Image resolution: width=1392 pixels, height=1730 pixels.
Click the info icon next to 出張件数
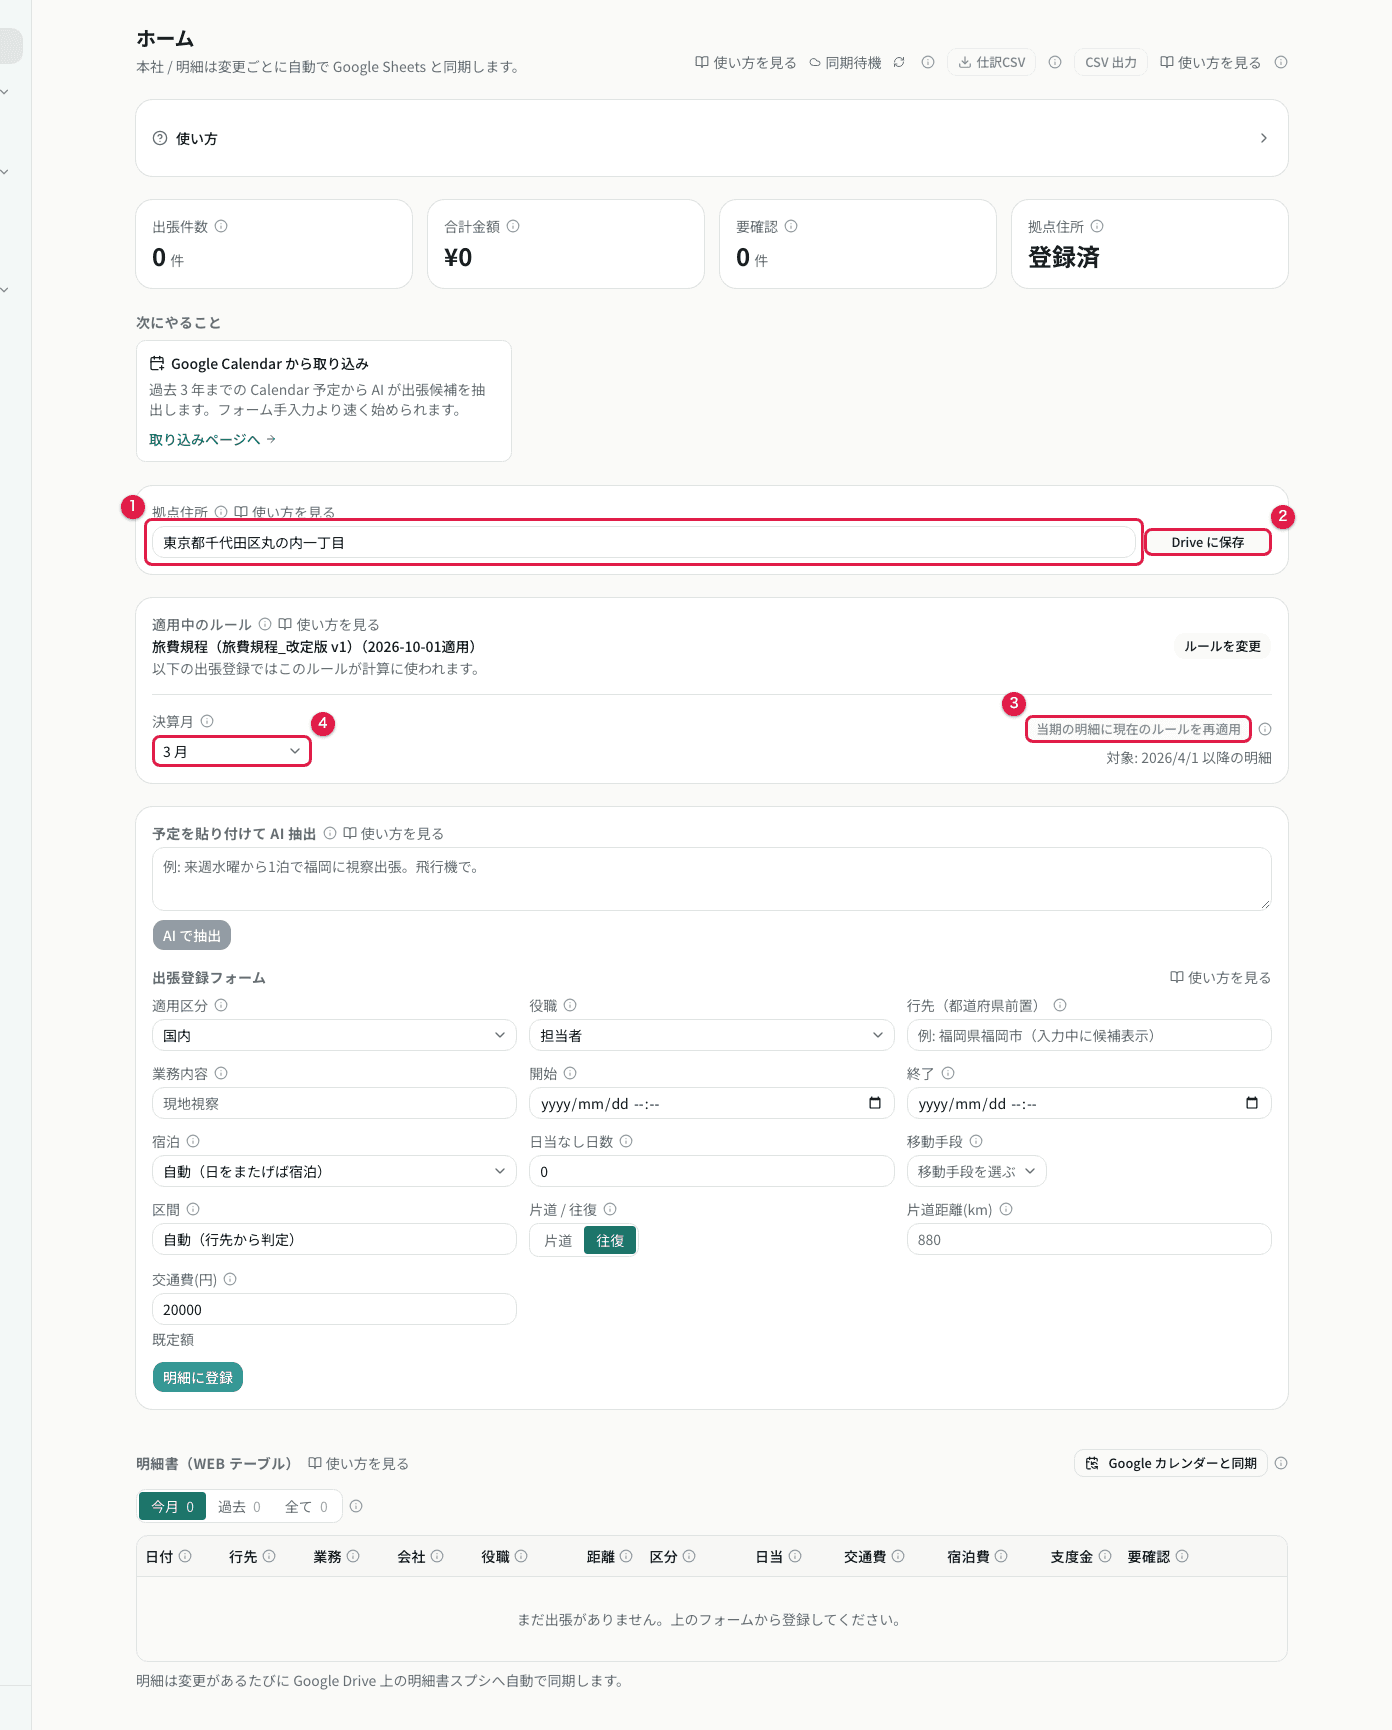[x=221, y=226]
